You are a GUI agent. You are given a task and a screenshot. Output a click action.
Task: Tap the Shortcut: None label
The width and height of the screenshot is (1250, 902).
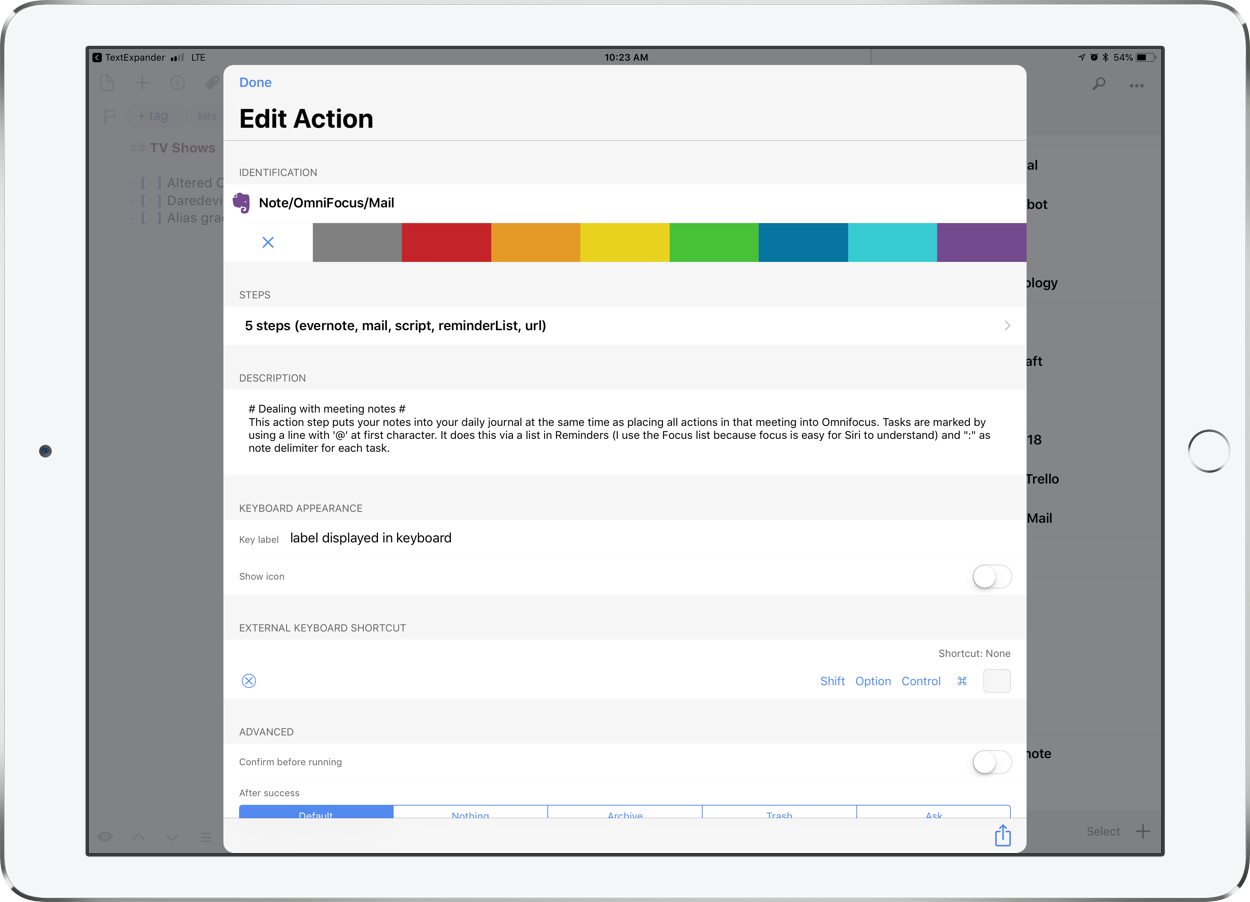point(974,653)
